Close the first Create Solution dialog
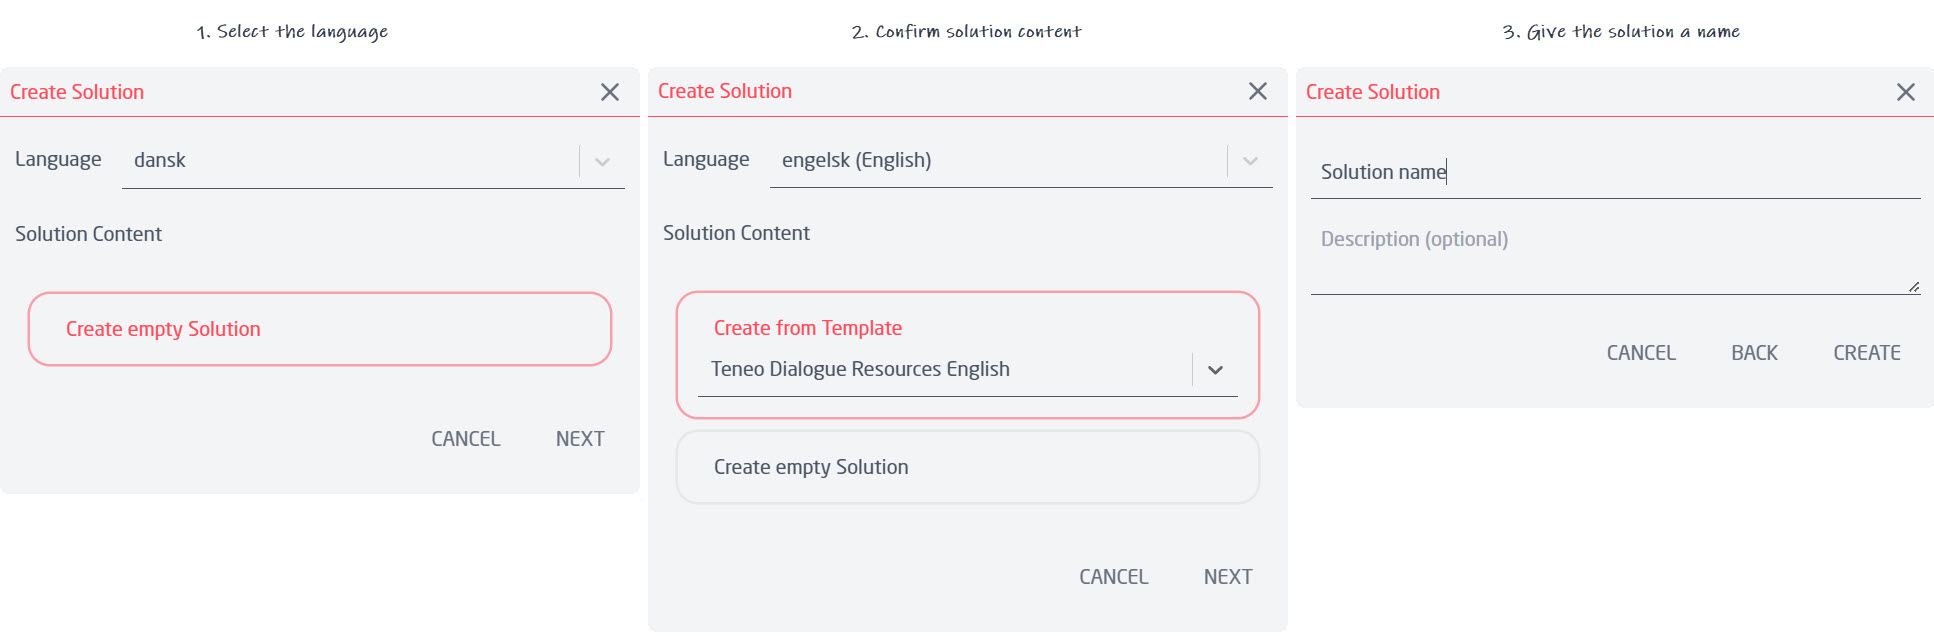Image resolution: width=1934 pixels, height=636 pixels. point(610,92)
